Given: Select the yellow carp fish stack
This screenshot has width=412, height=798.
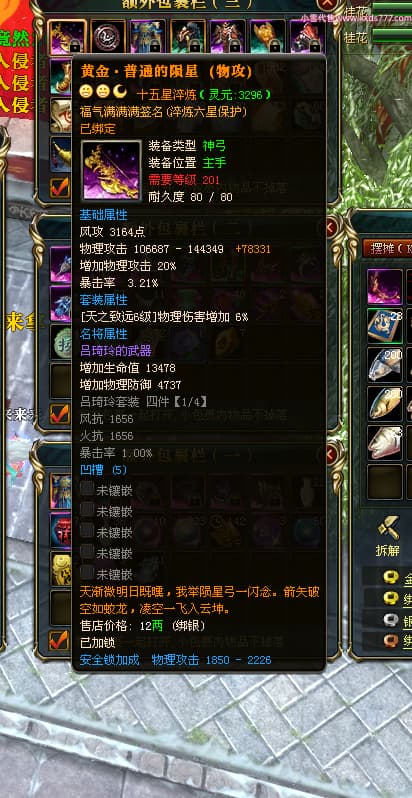Looking at the screenshot, I should pos(385,403).
